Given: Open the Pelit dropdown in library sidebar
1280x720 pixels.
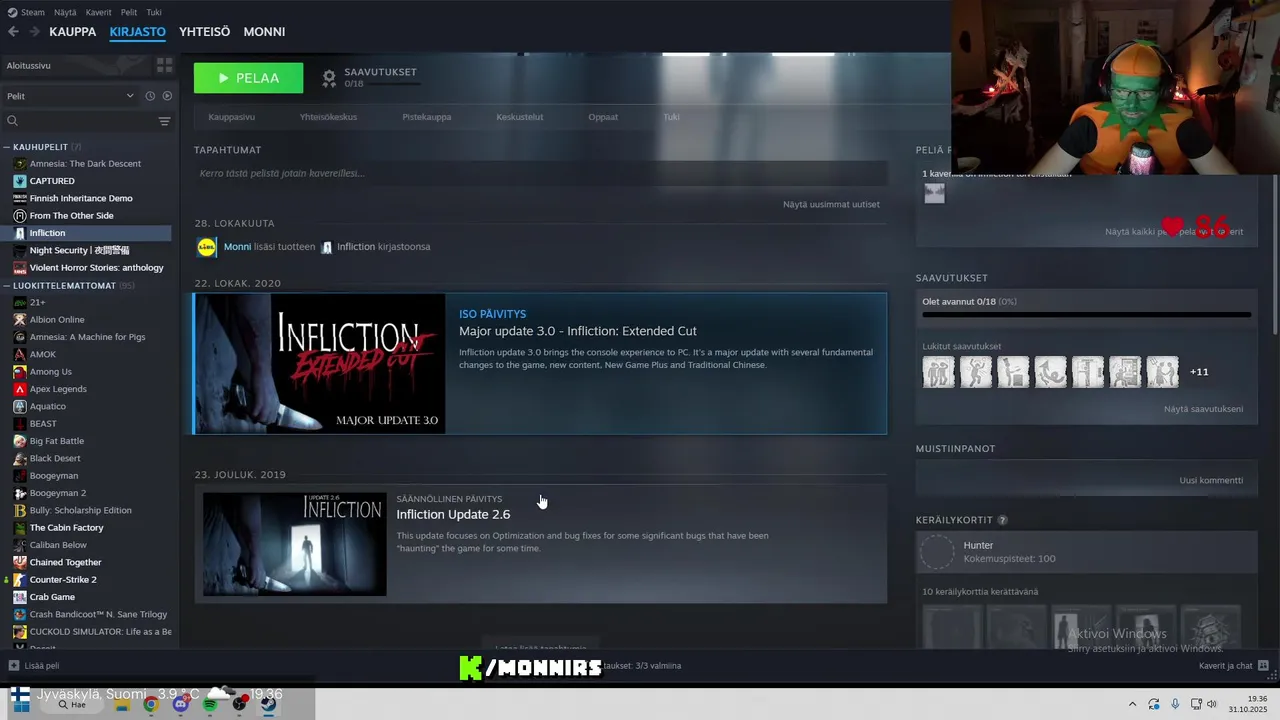Looking at the screenshot, I should tap(70, 96).
